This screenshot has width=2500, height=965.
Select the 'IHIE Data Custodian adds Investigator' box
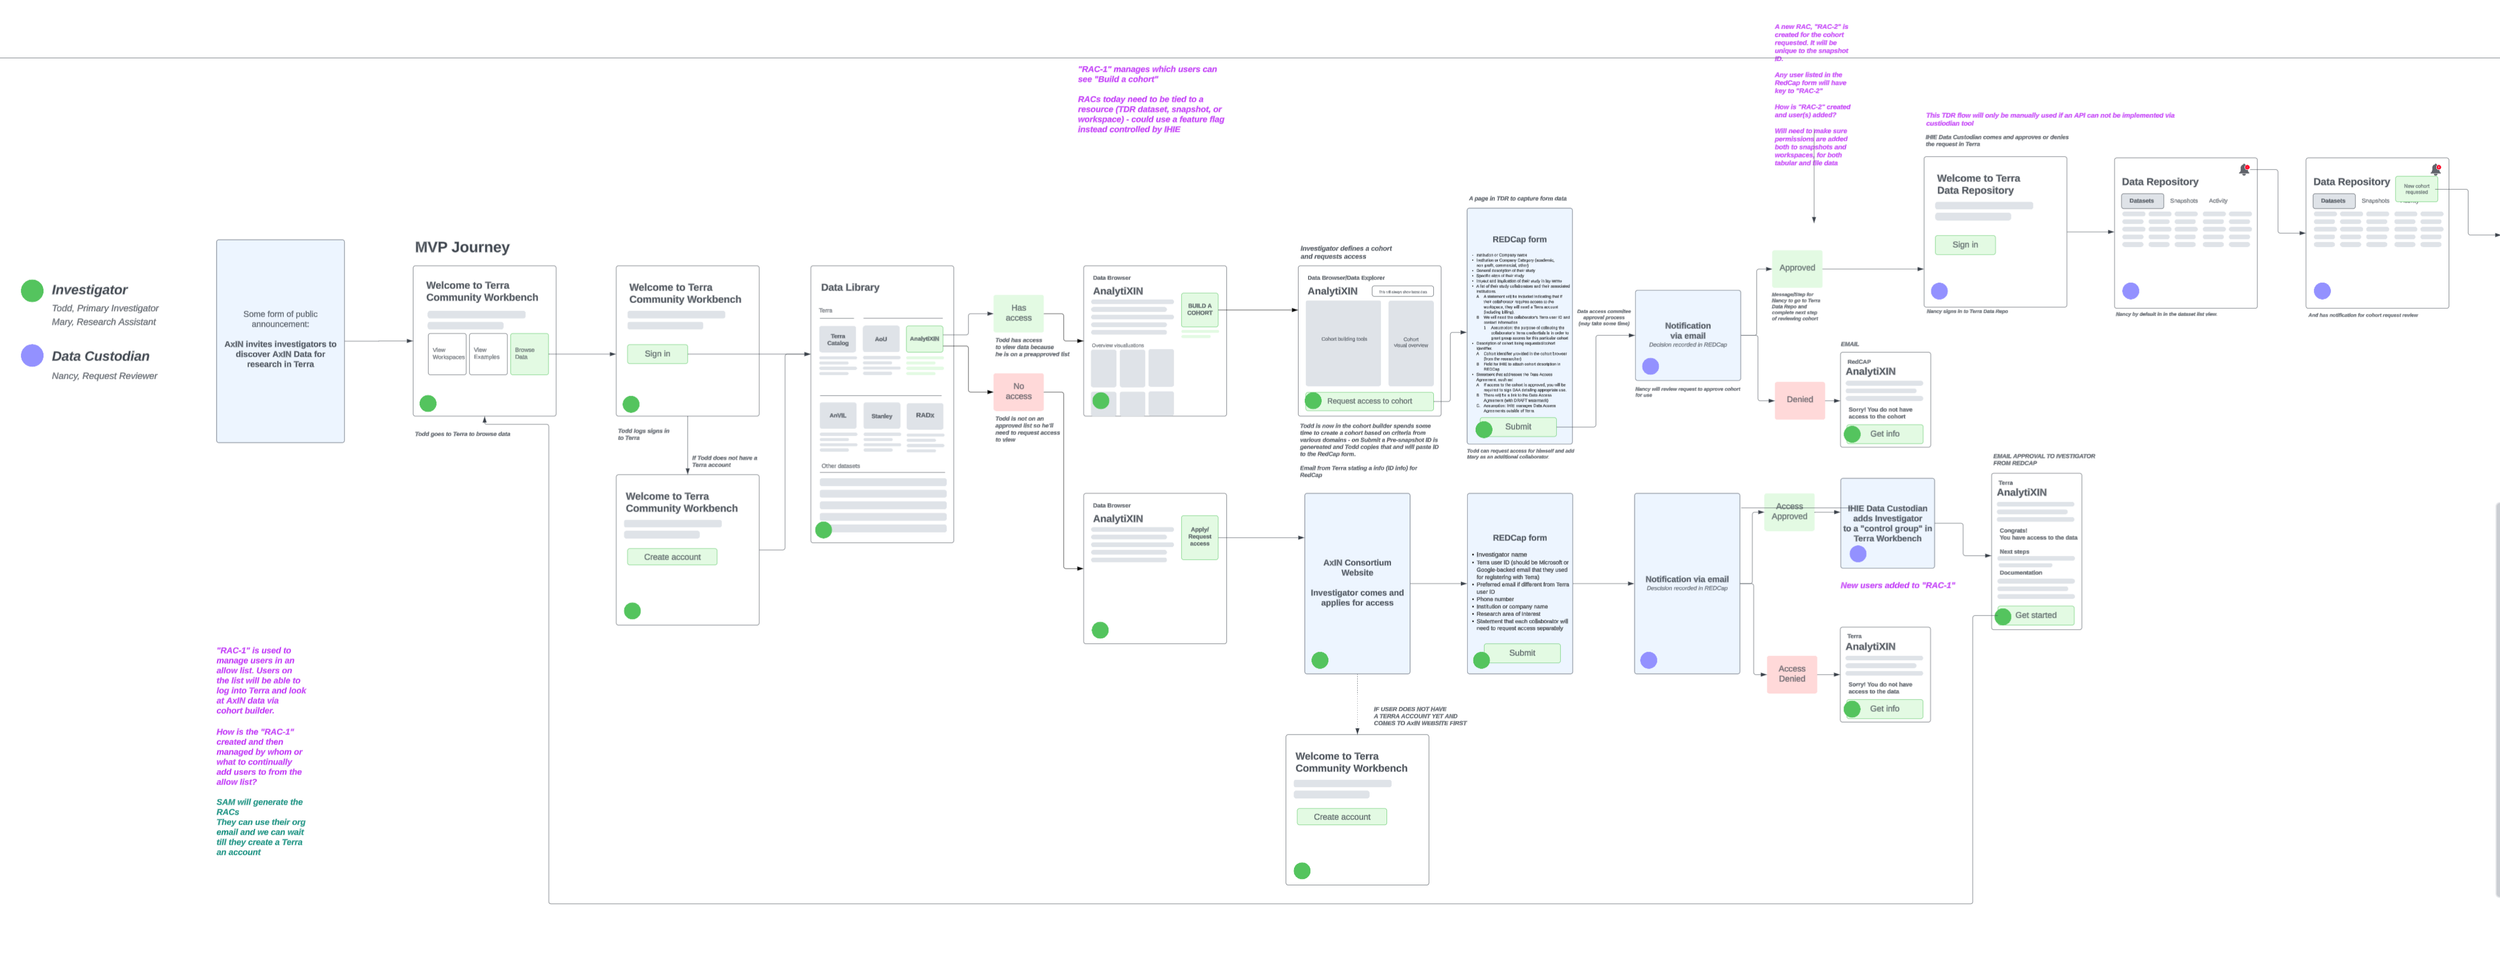[x=1887, y=524]
